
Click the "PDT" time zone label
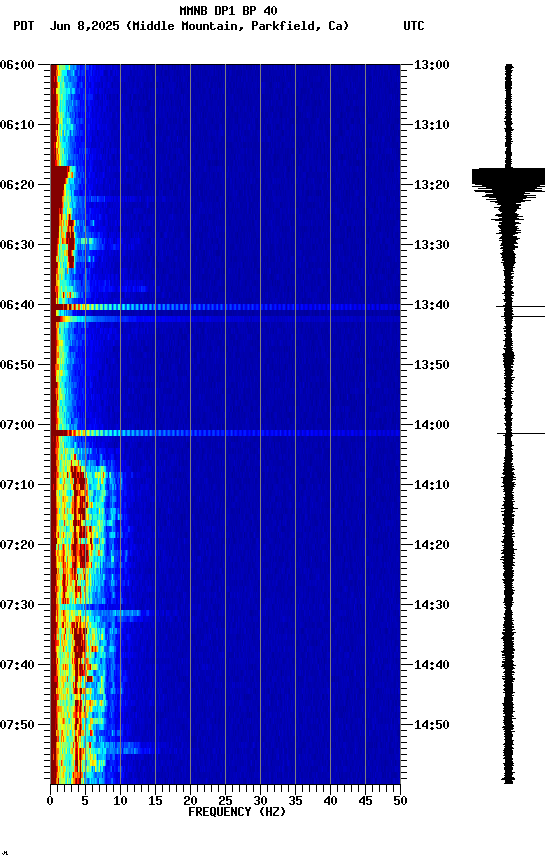(x=24, y=26)
